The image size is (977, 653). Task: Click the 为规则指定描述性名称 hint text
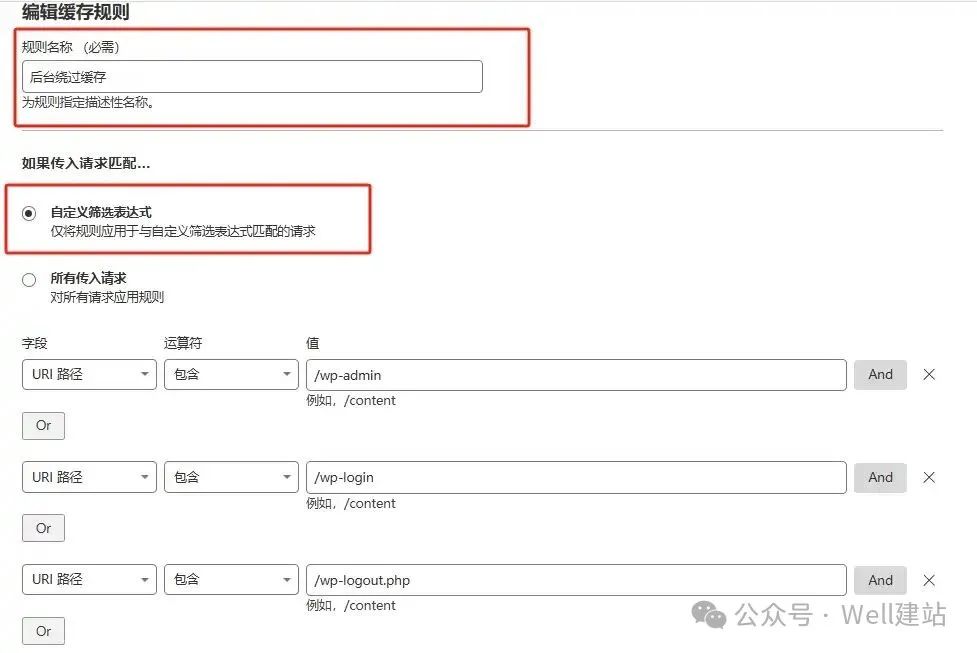point(88,102)
